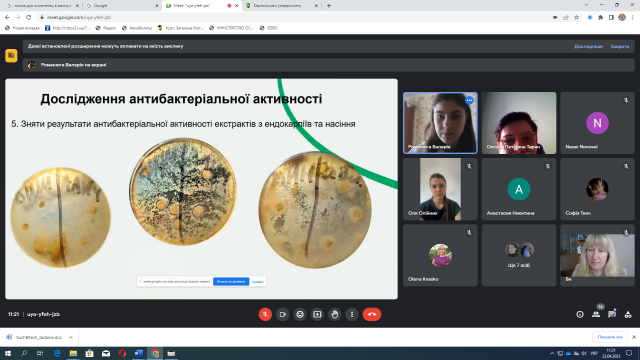Open the meeting details info icon
640x360 pixels.
pos(580,314)
